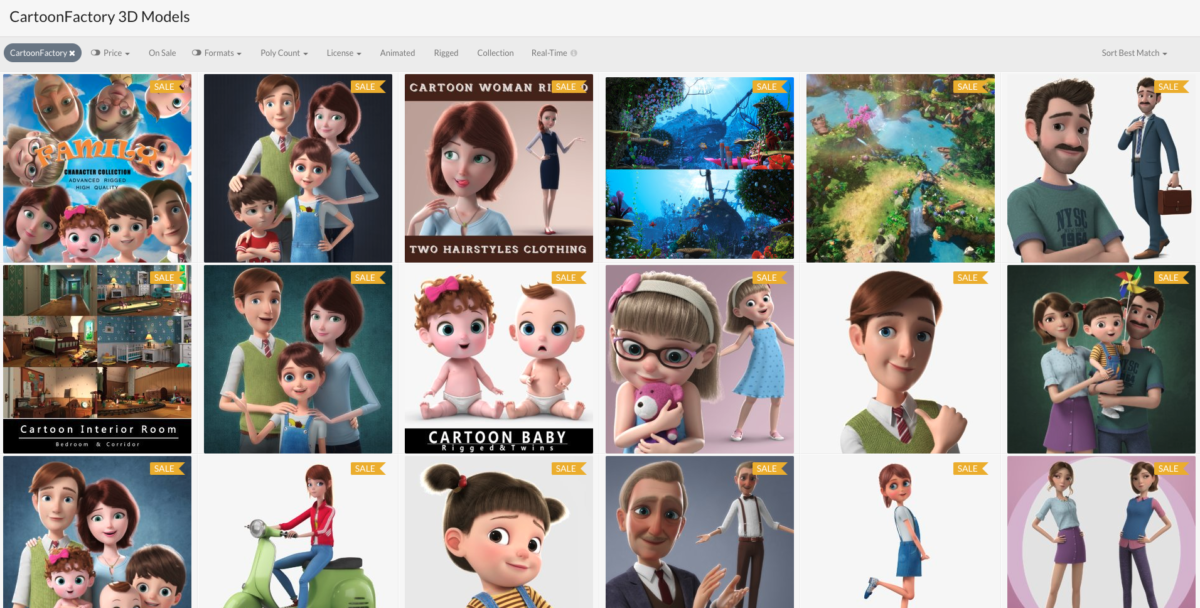Enable the Rigged filter
The image size is (1200, 608).
coord(446,53)
